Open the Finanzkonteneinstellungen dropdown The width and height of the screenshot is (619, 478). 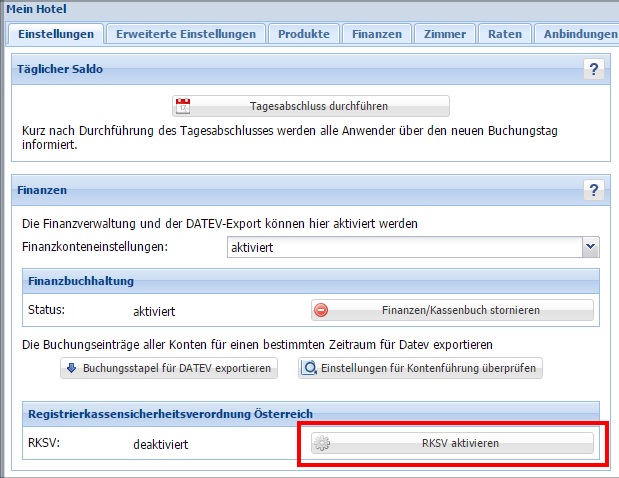590,246
